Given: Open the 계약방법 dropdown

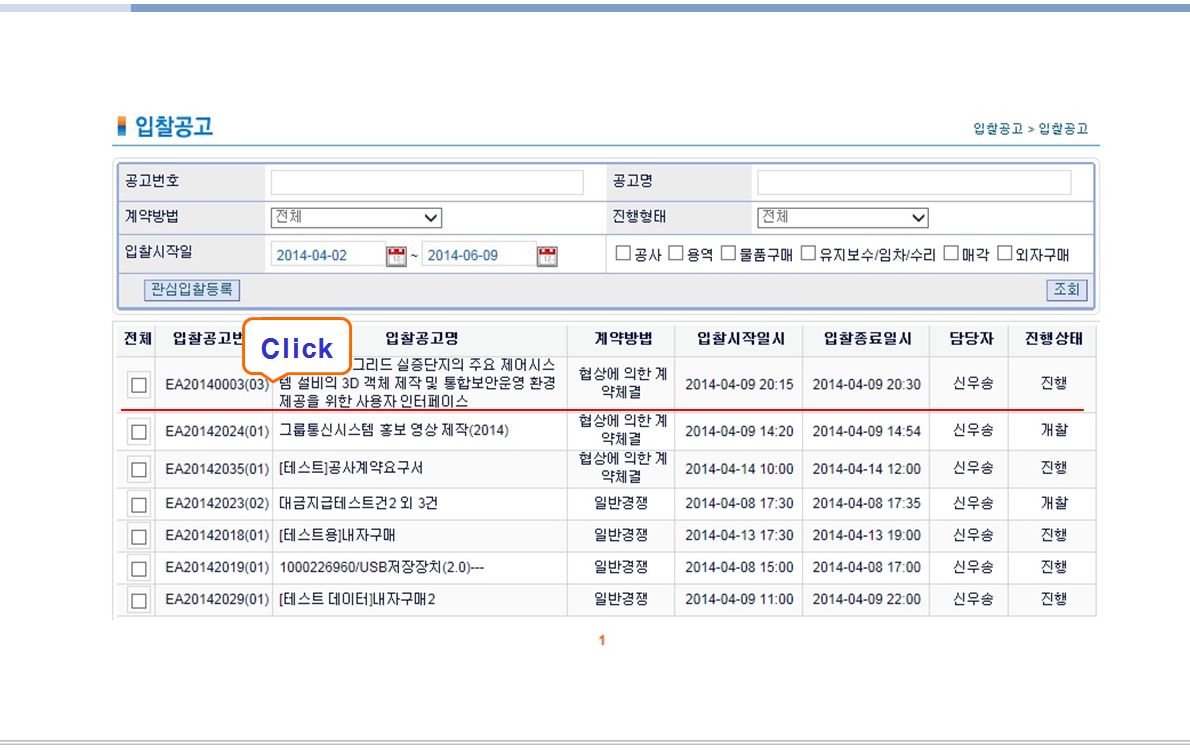Looking at the screenshot, I should pos(356,218).
